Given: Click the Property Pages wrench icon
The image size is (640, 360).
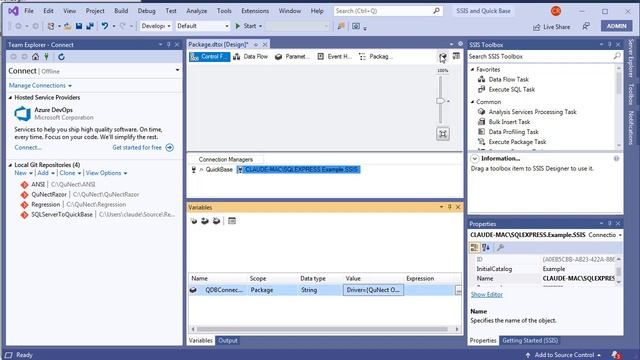Looking at the screenshot, I should pyautogui.click(x=500, y=247).
